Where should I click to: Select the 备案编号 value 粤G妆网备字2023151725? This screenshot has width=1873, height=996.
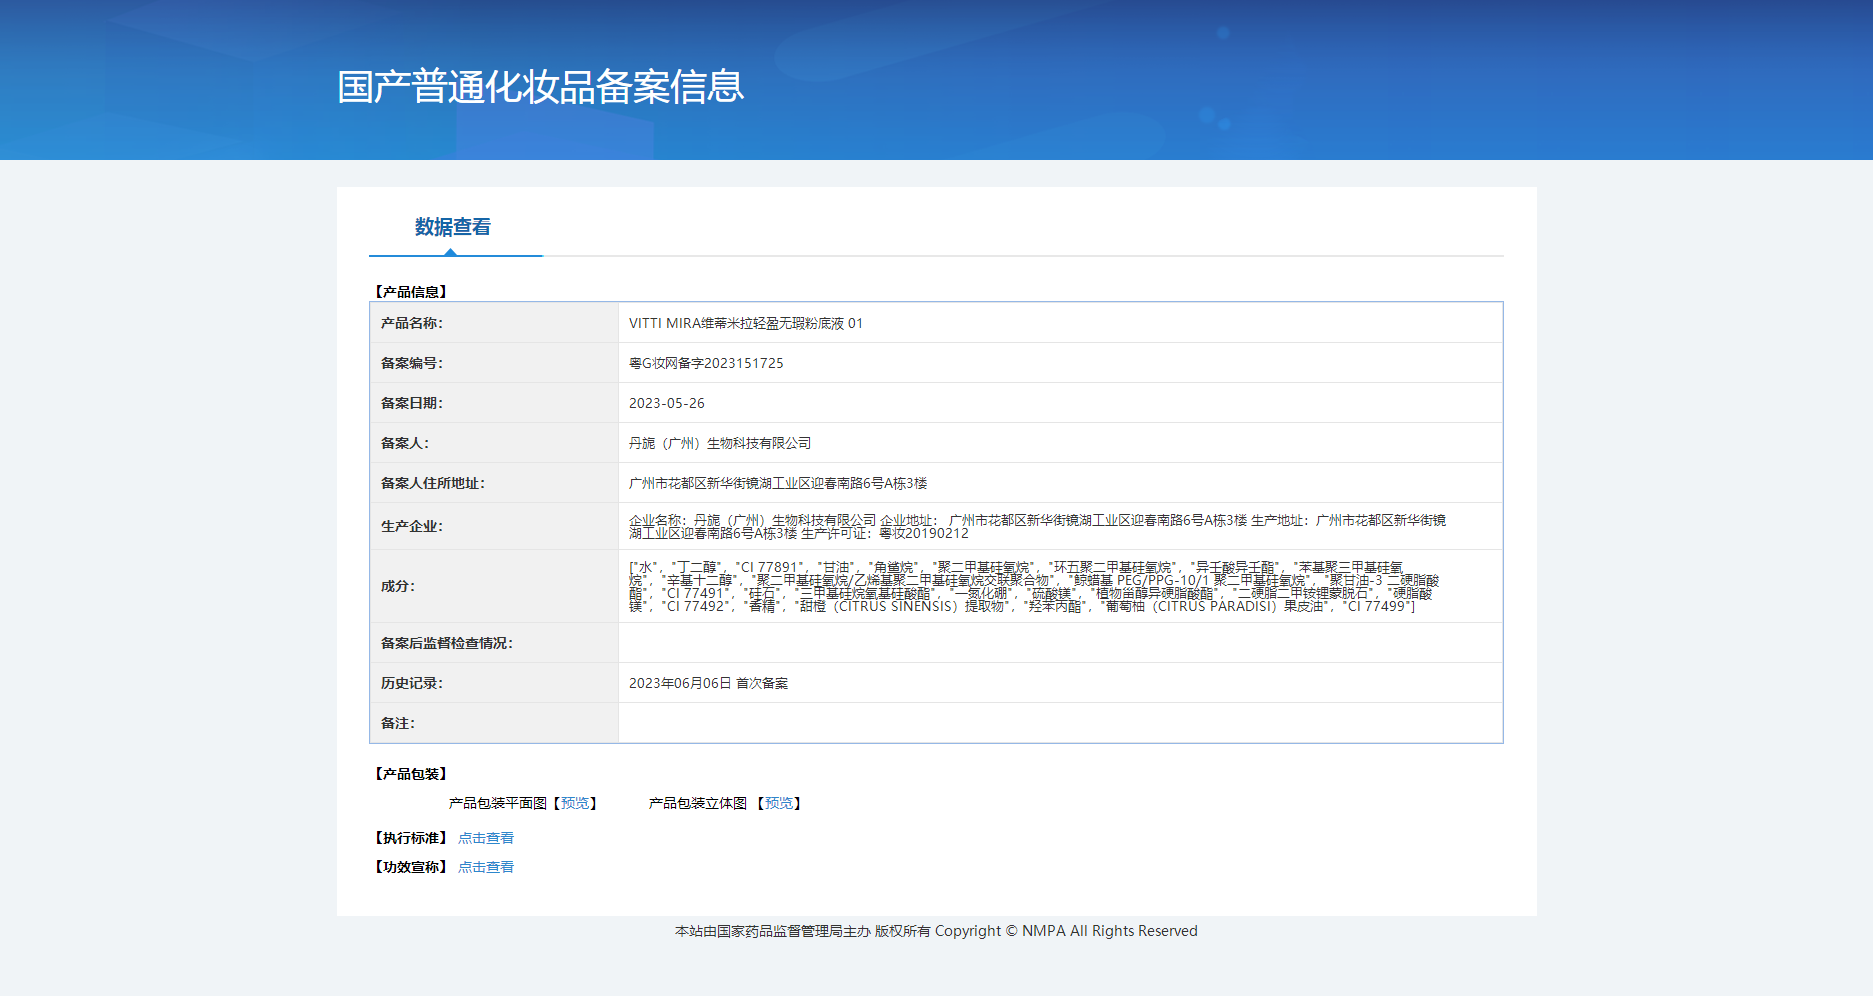coord(706,363)
